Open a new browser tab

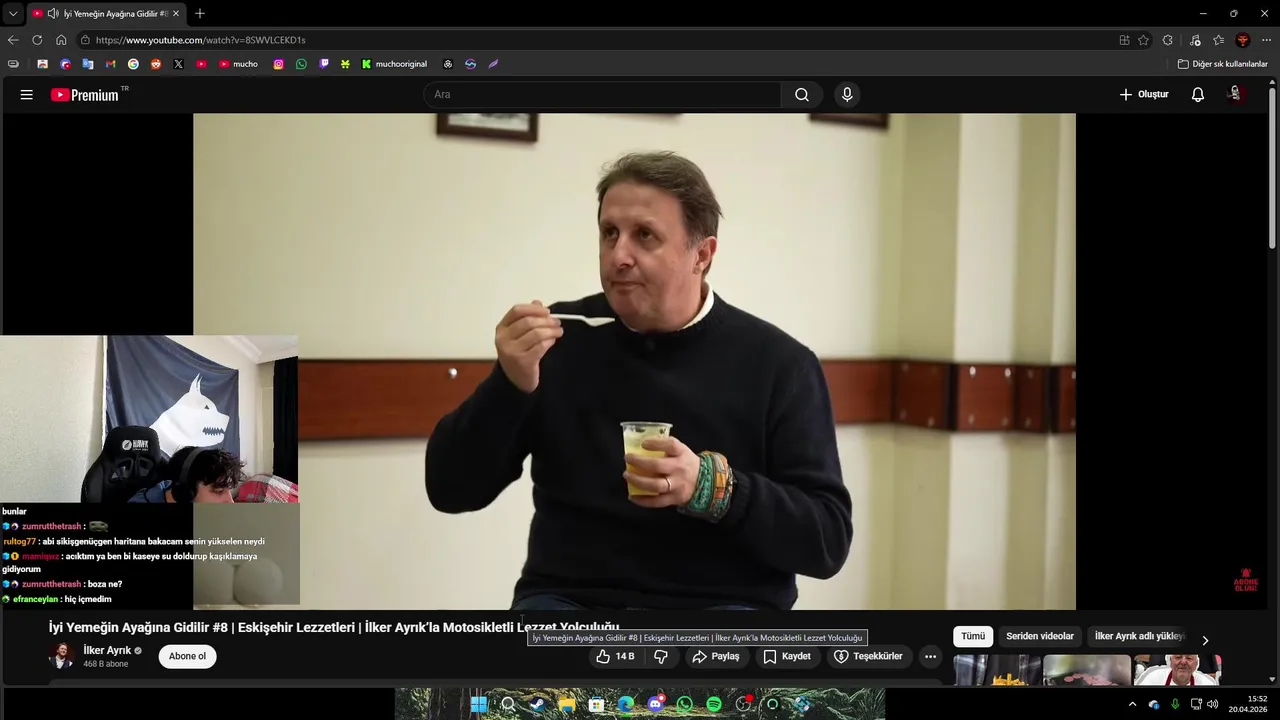pos(200,14)
